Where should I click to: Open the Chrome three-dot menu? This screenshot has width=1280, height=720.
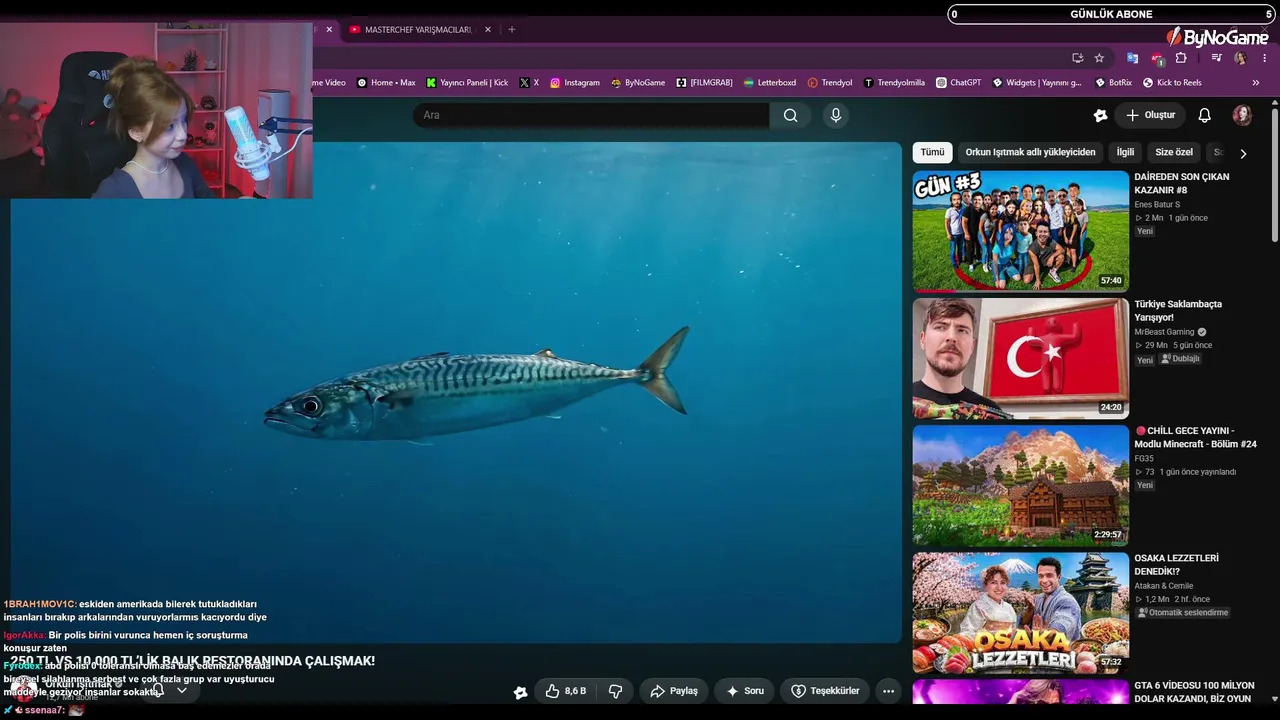(1264, 58)
